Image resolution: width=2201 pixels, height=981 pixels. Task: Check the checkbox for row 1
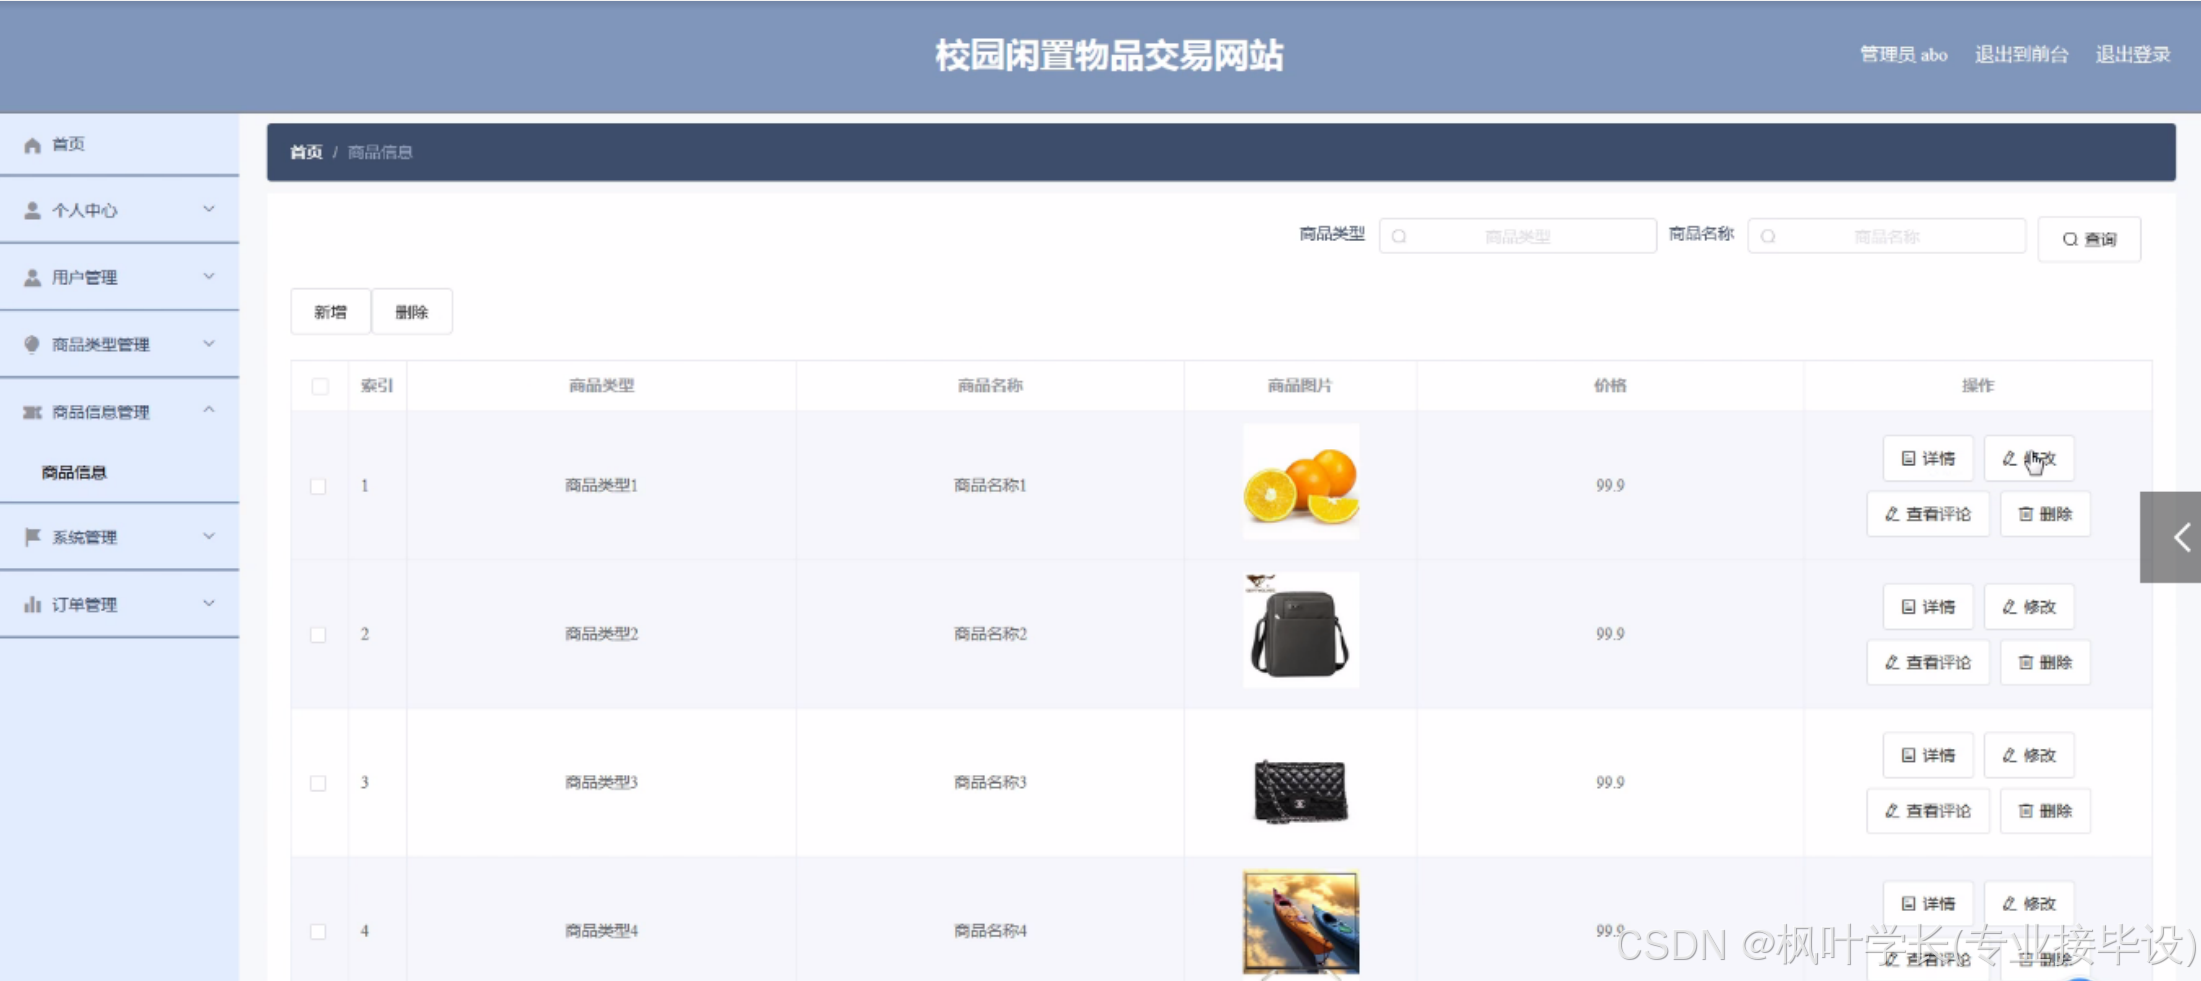click(318, 486)
